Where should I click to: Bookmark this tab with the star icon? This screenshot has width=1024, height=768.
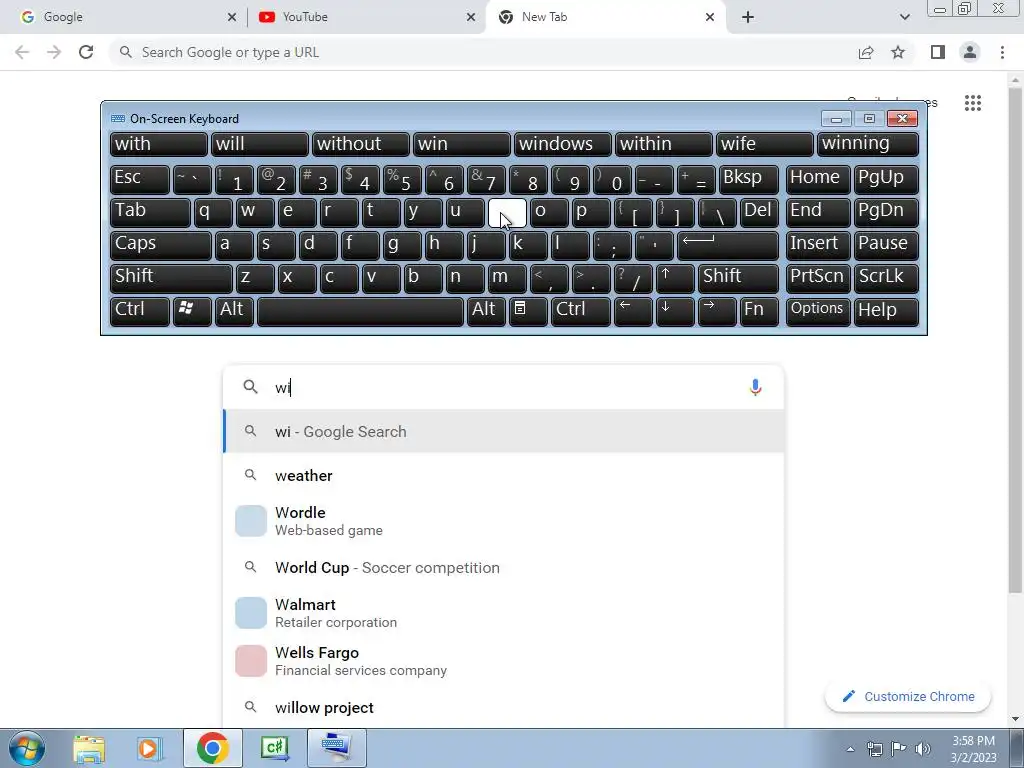898,52
